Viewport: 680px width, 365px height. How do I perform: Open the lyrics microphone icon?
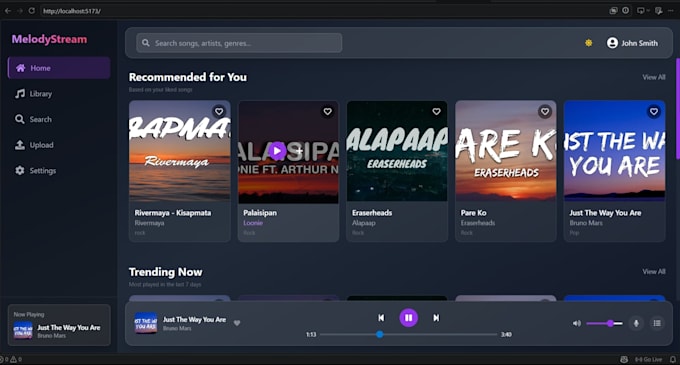[636, 323]
